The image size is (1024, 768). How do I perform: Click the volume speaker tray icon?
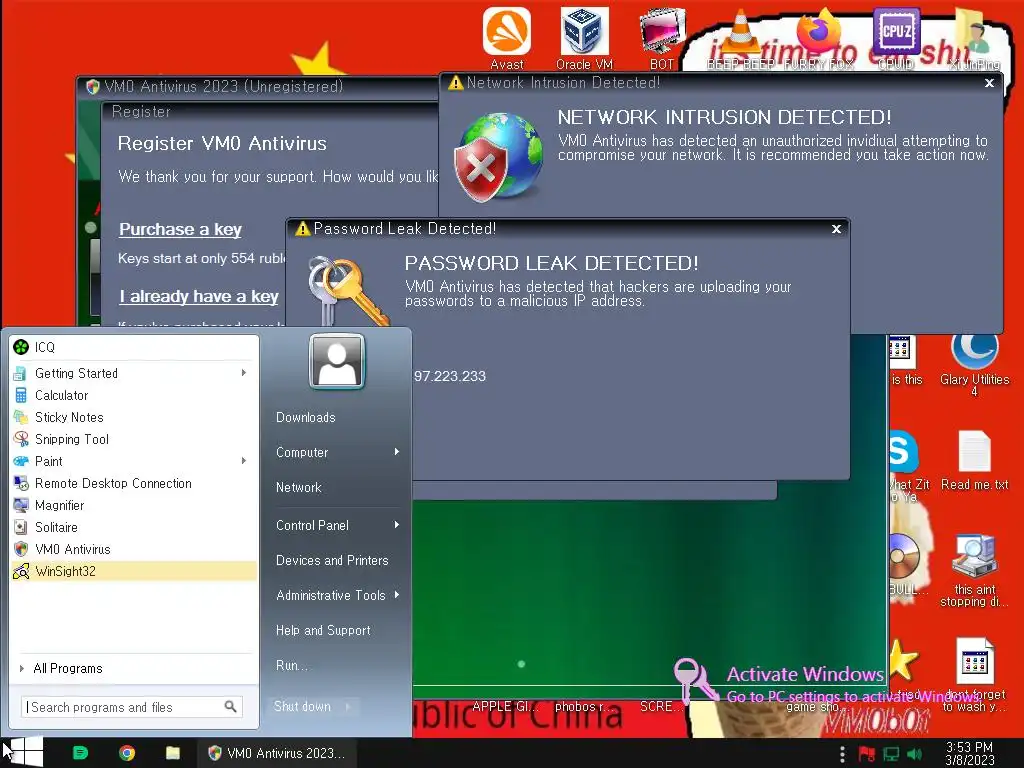[914, 754]
